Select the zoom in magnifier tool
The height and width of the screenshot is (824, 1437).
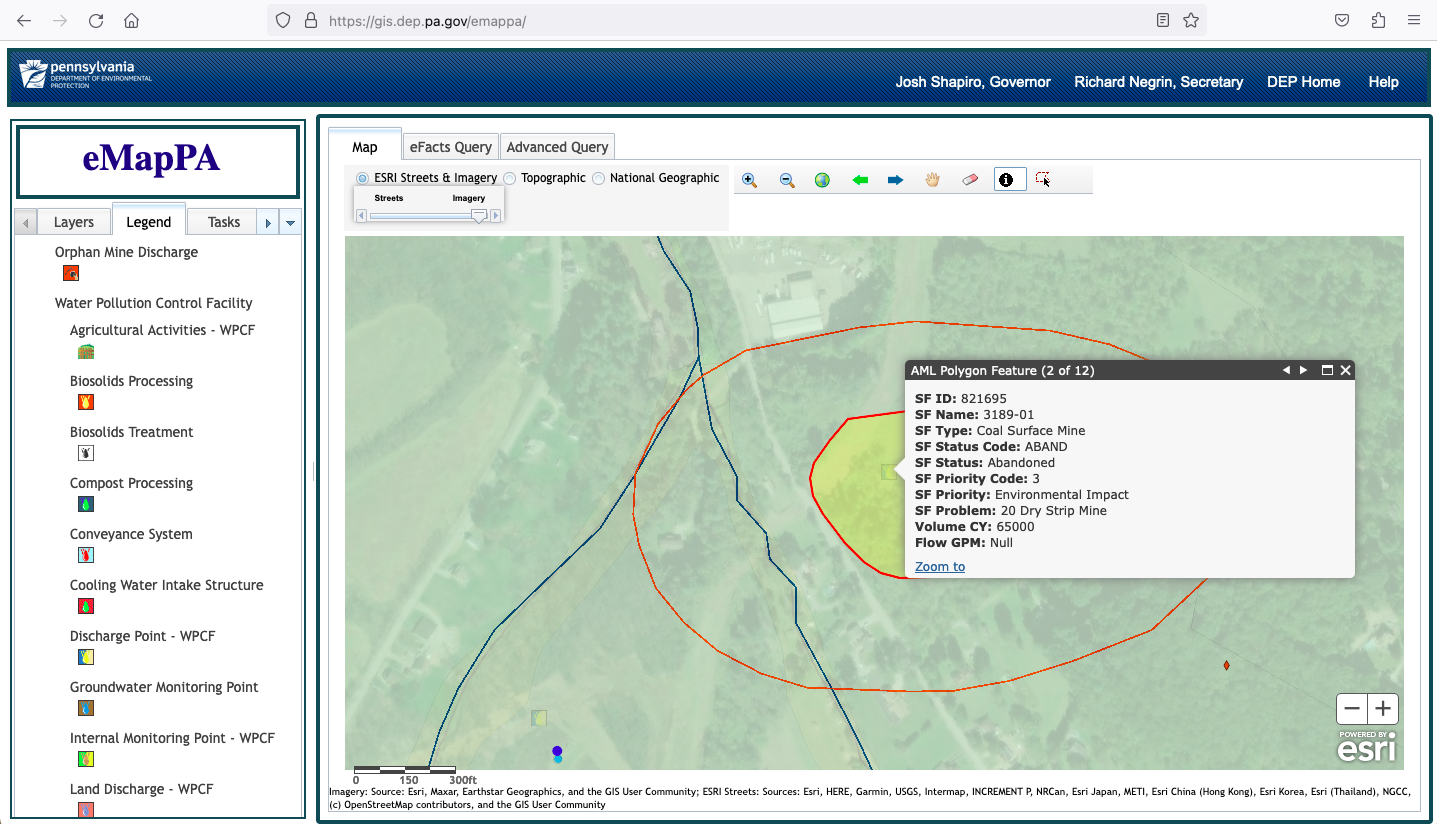point(749,180)
